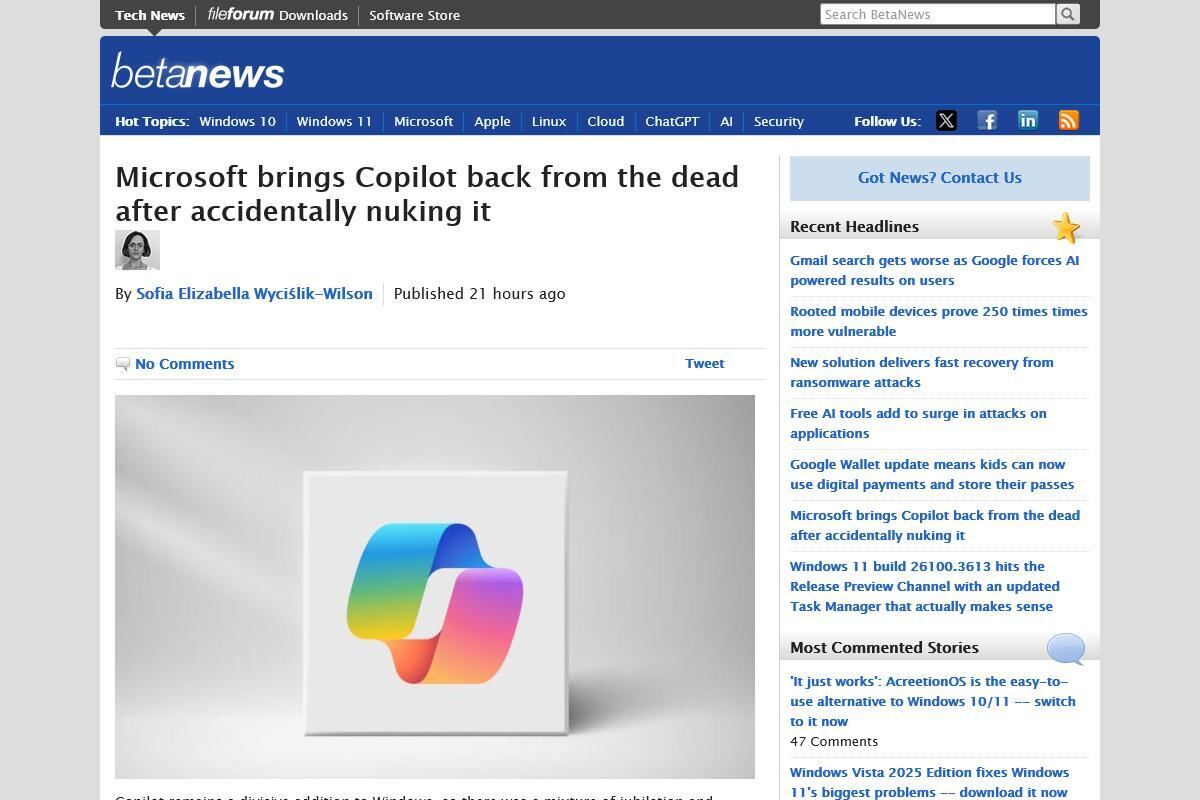Open fast recovery from ransomware headline

click(921, 372)
